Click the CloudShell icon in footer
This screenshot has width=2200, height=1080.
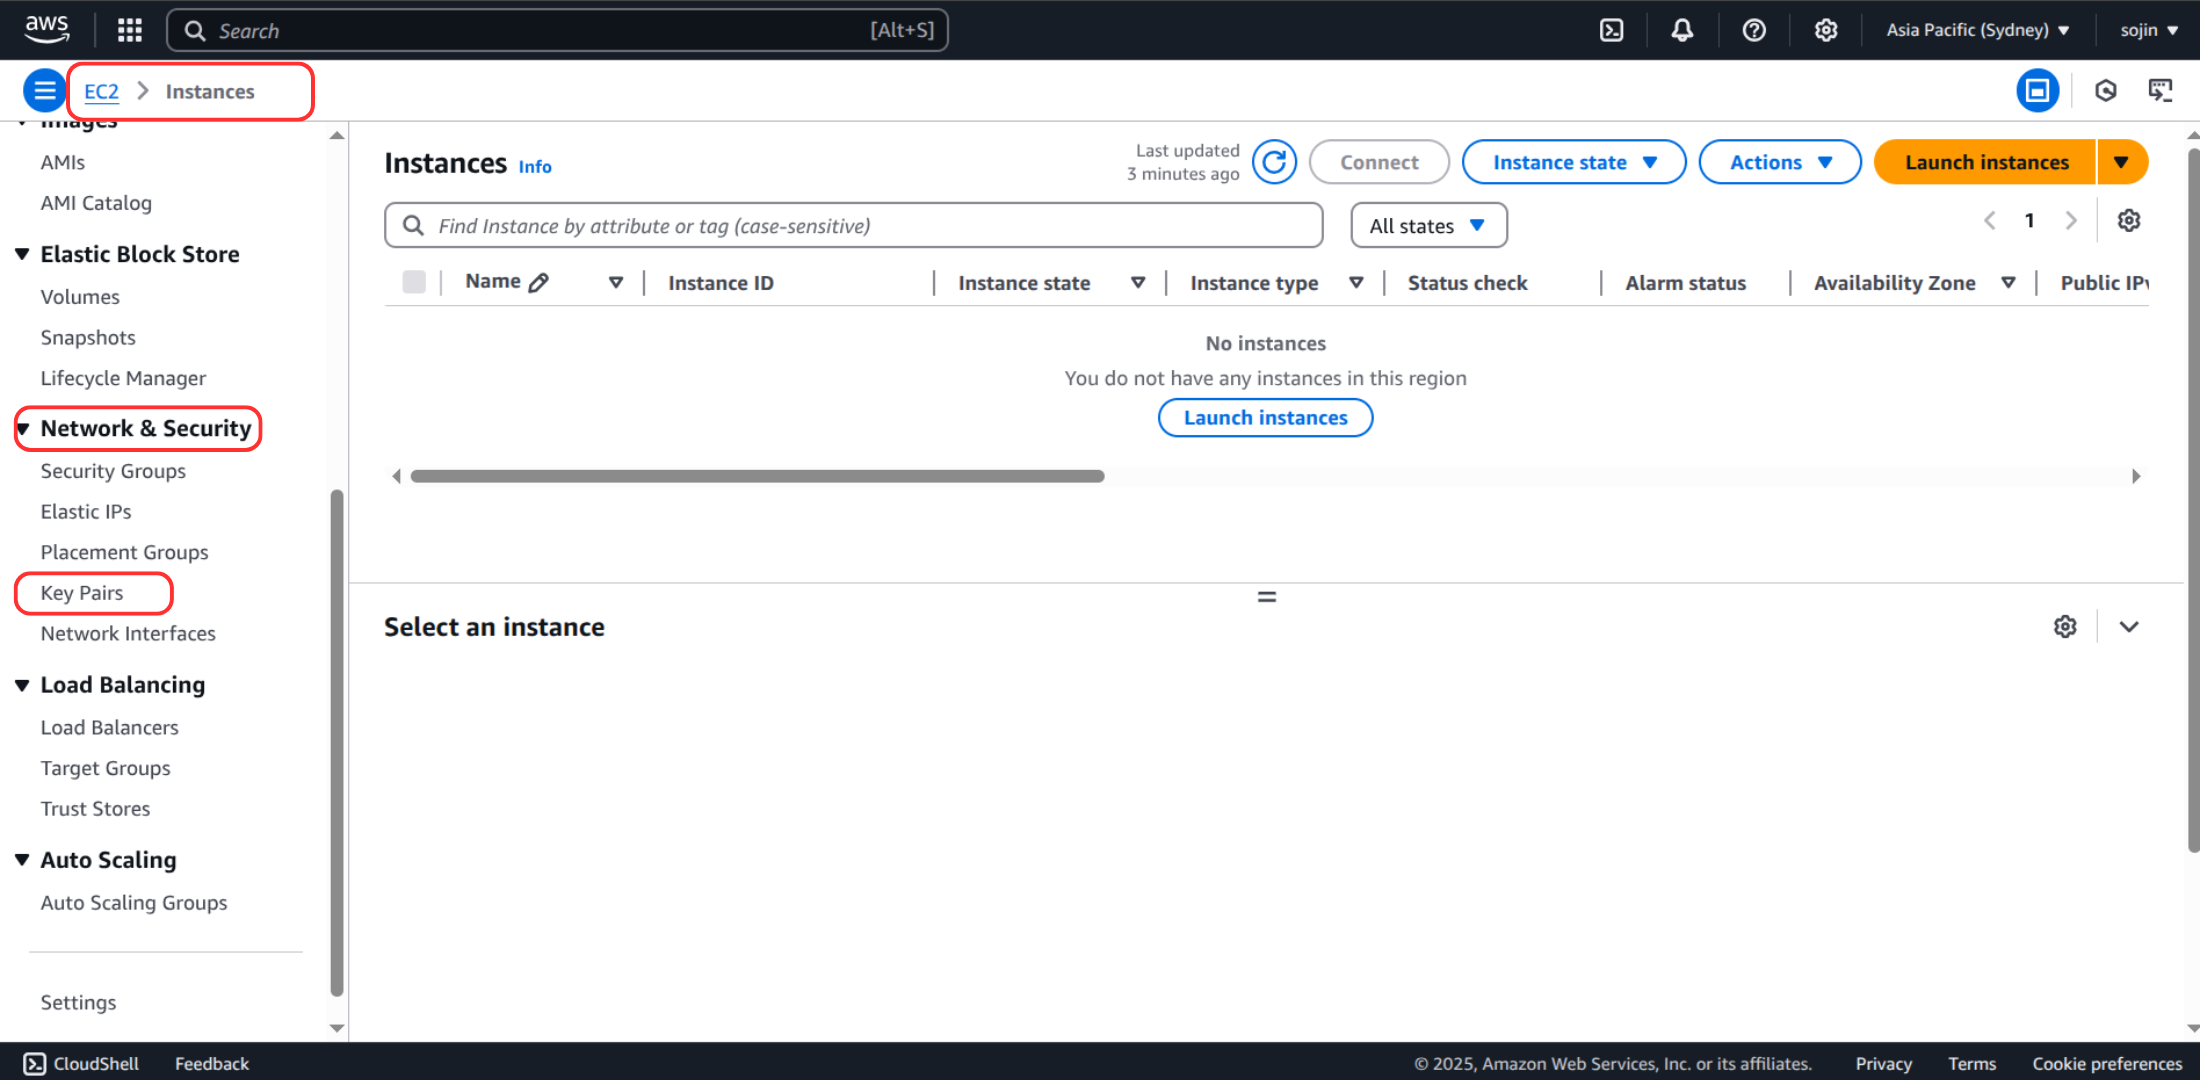[x=35, y=1063]
